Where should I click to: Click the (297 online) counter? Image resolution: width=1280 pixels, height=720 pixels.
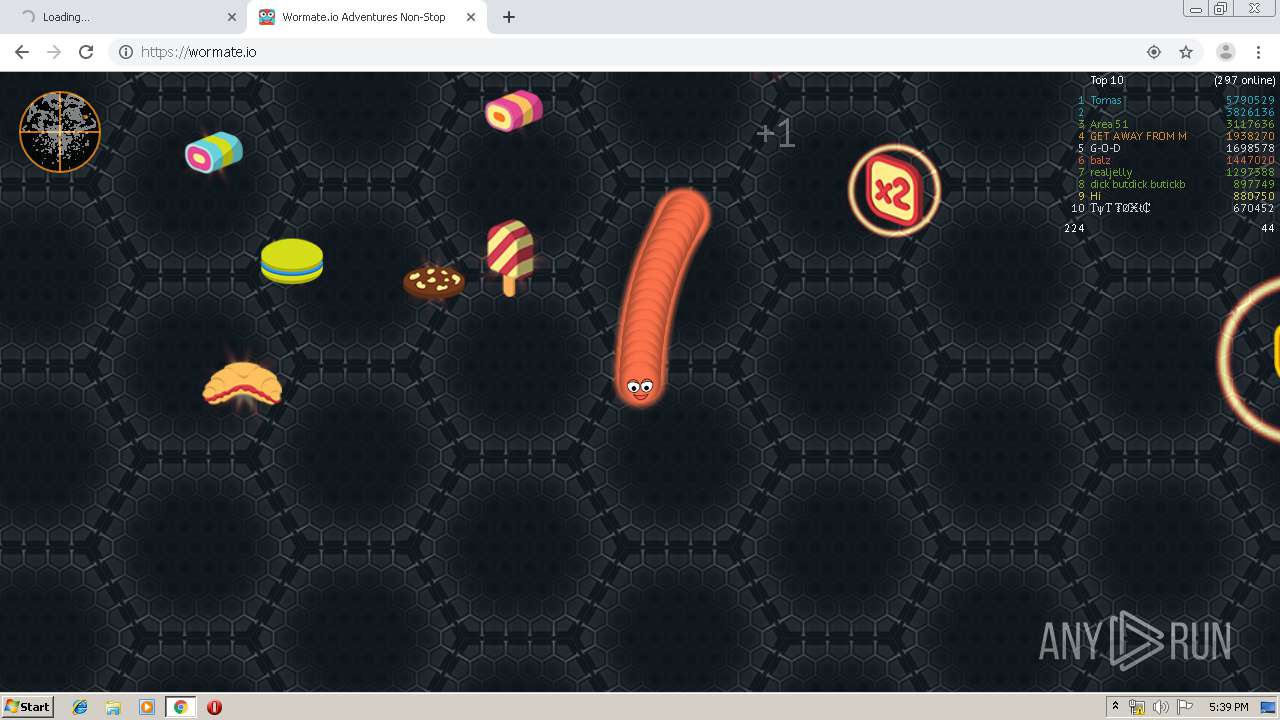(x=1245, y=80)
